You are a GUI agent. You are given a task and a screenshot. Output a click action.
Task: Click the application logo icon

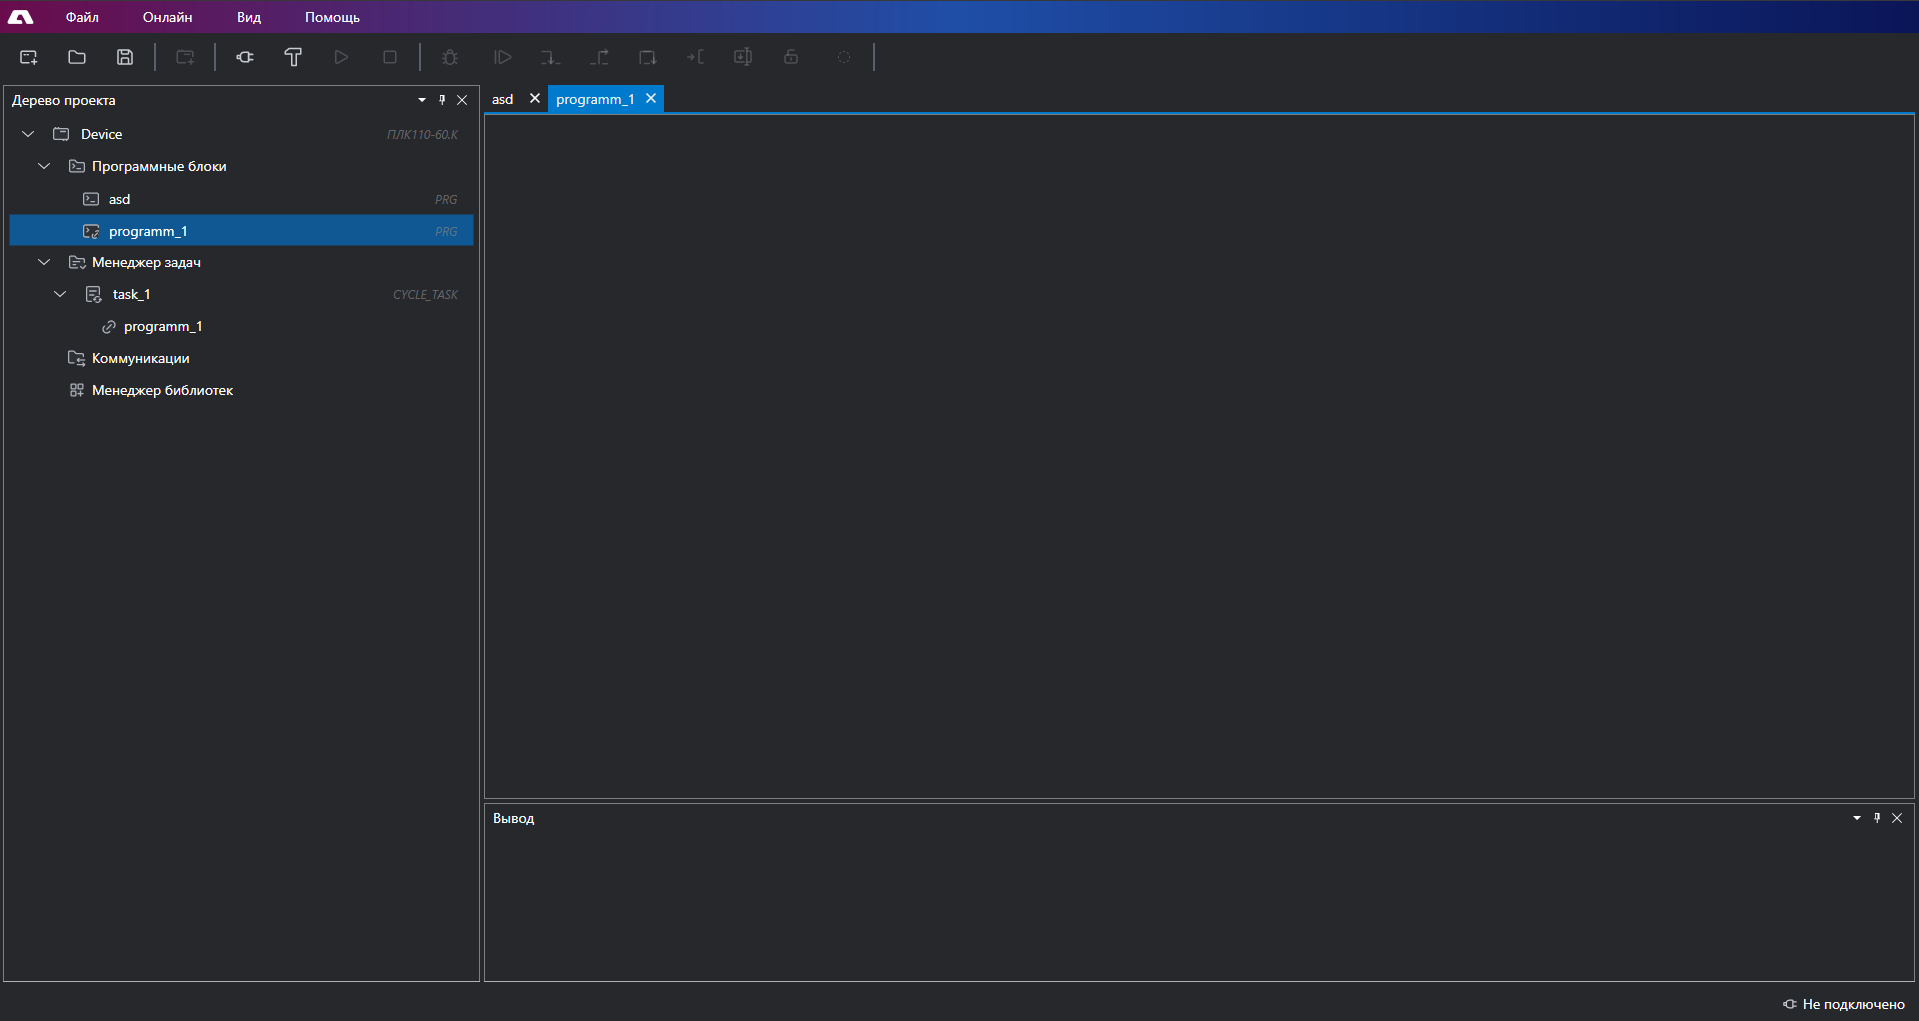20,17
